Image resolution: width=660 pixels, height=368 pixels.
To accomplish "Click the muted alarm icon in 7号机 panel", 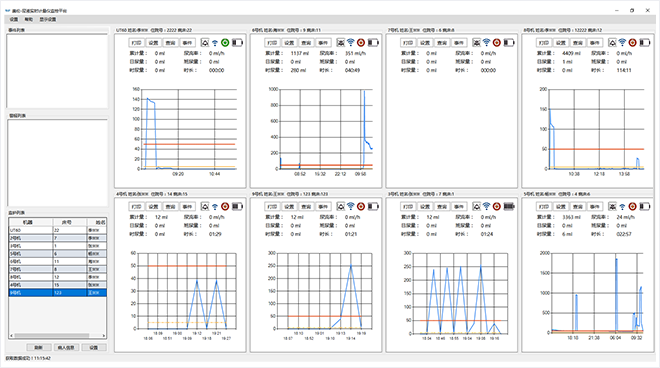I will 476,43.
